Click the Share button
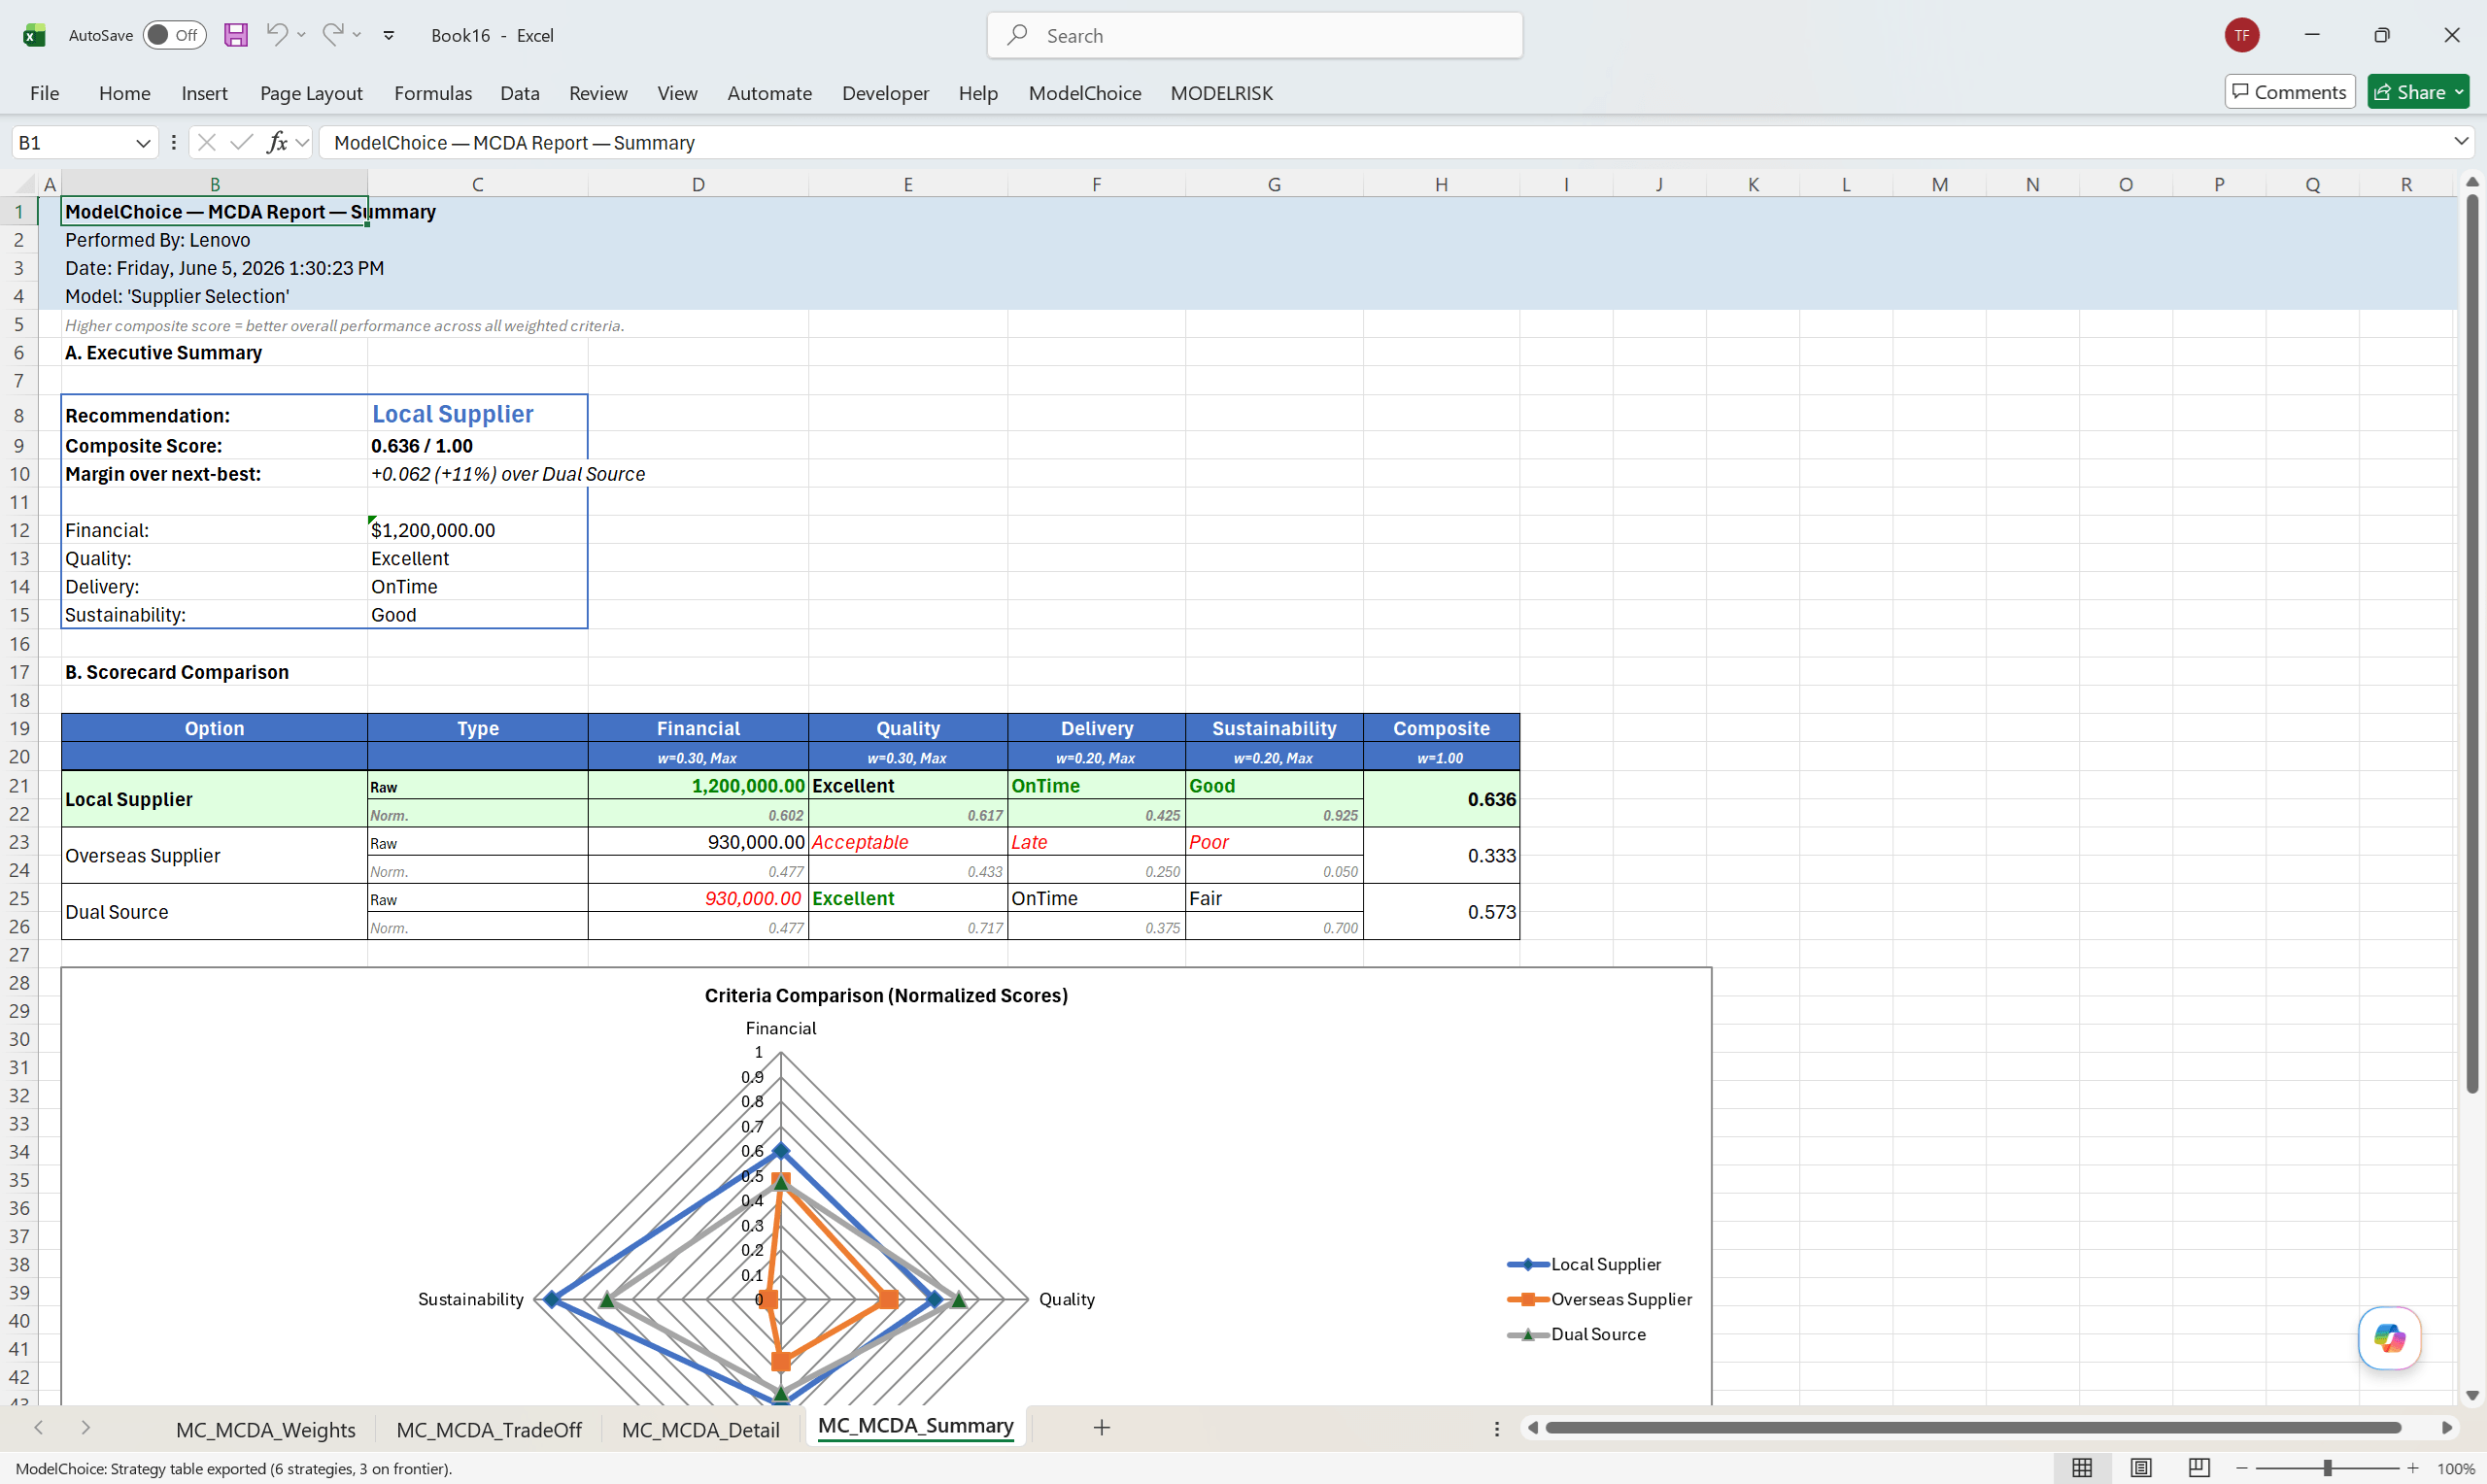 [x=2417, y=92]
